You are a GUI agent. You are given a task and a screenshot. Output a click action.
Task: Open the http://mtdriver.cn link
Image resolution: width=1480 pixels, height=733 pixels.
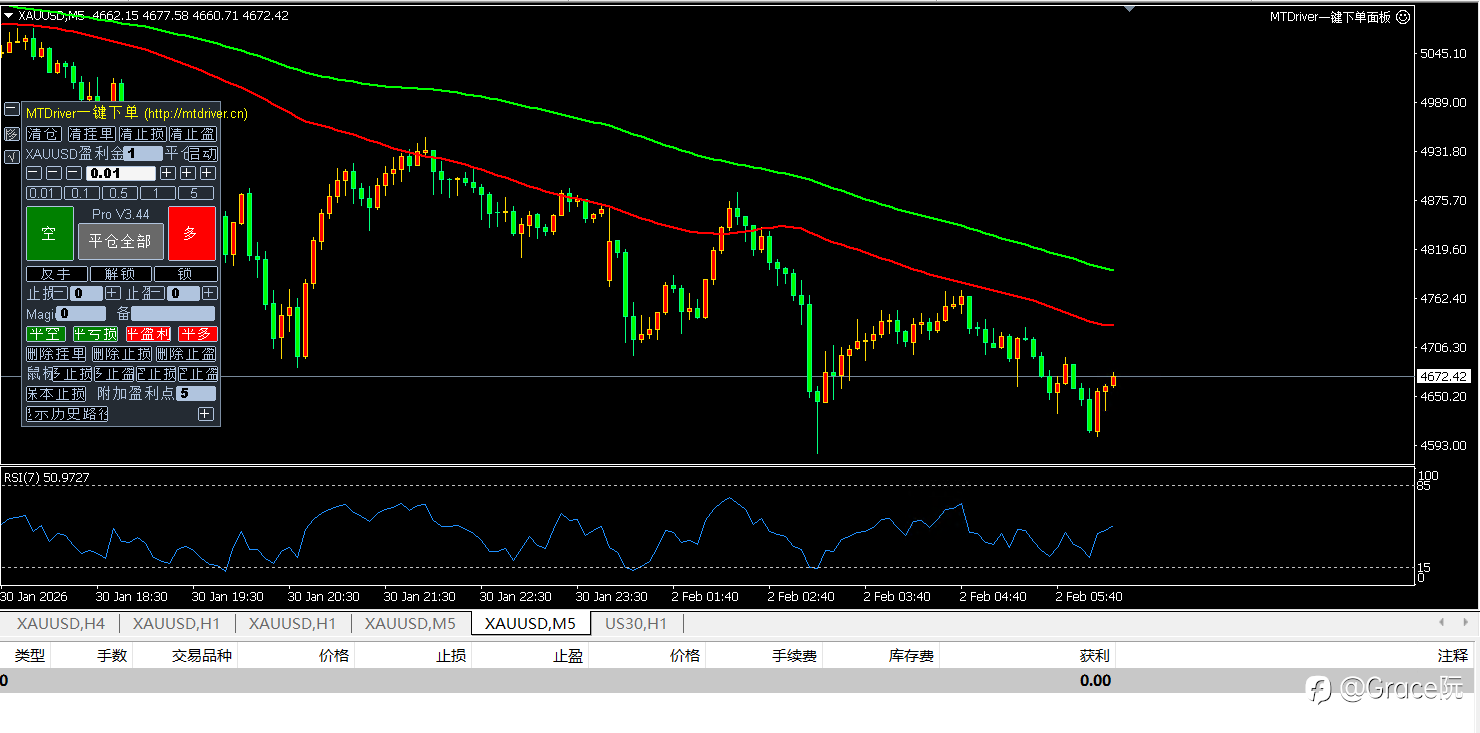pyautogui.click(x=196, y=114)
